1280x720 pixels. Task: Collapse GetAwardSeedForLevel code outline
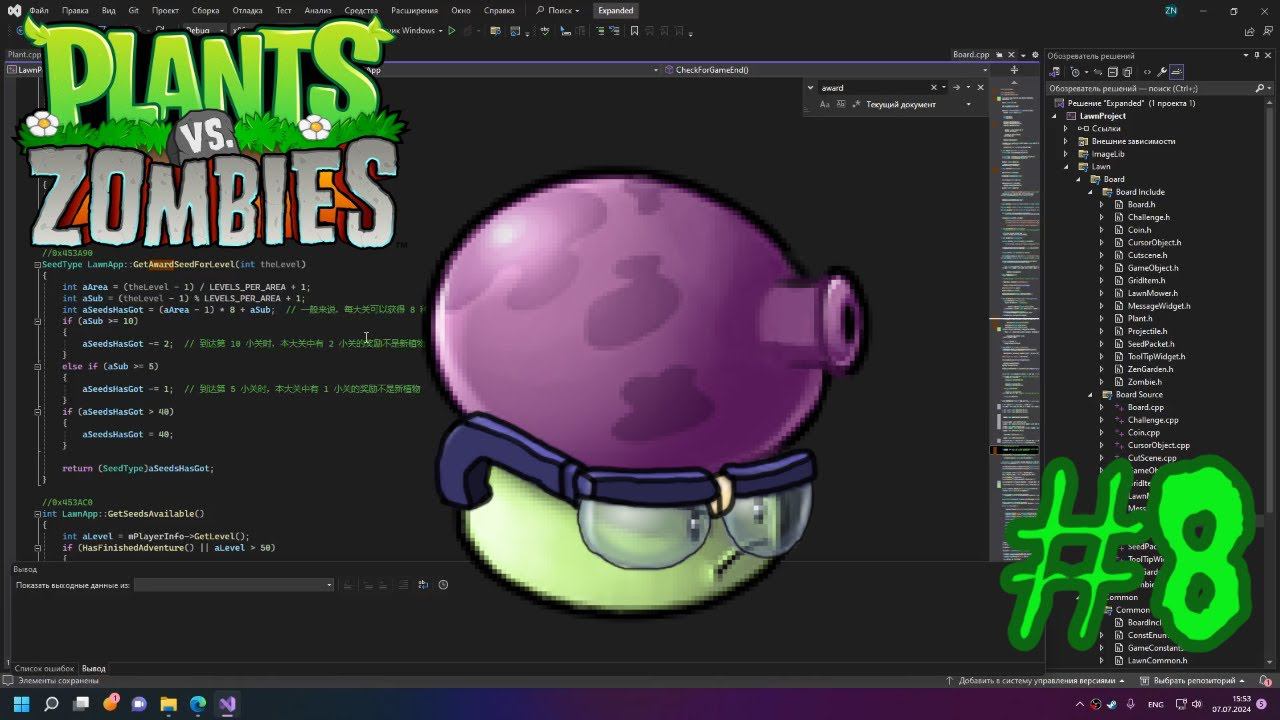37,265
